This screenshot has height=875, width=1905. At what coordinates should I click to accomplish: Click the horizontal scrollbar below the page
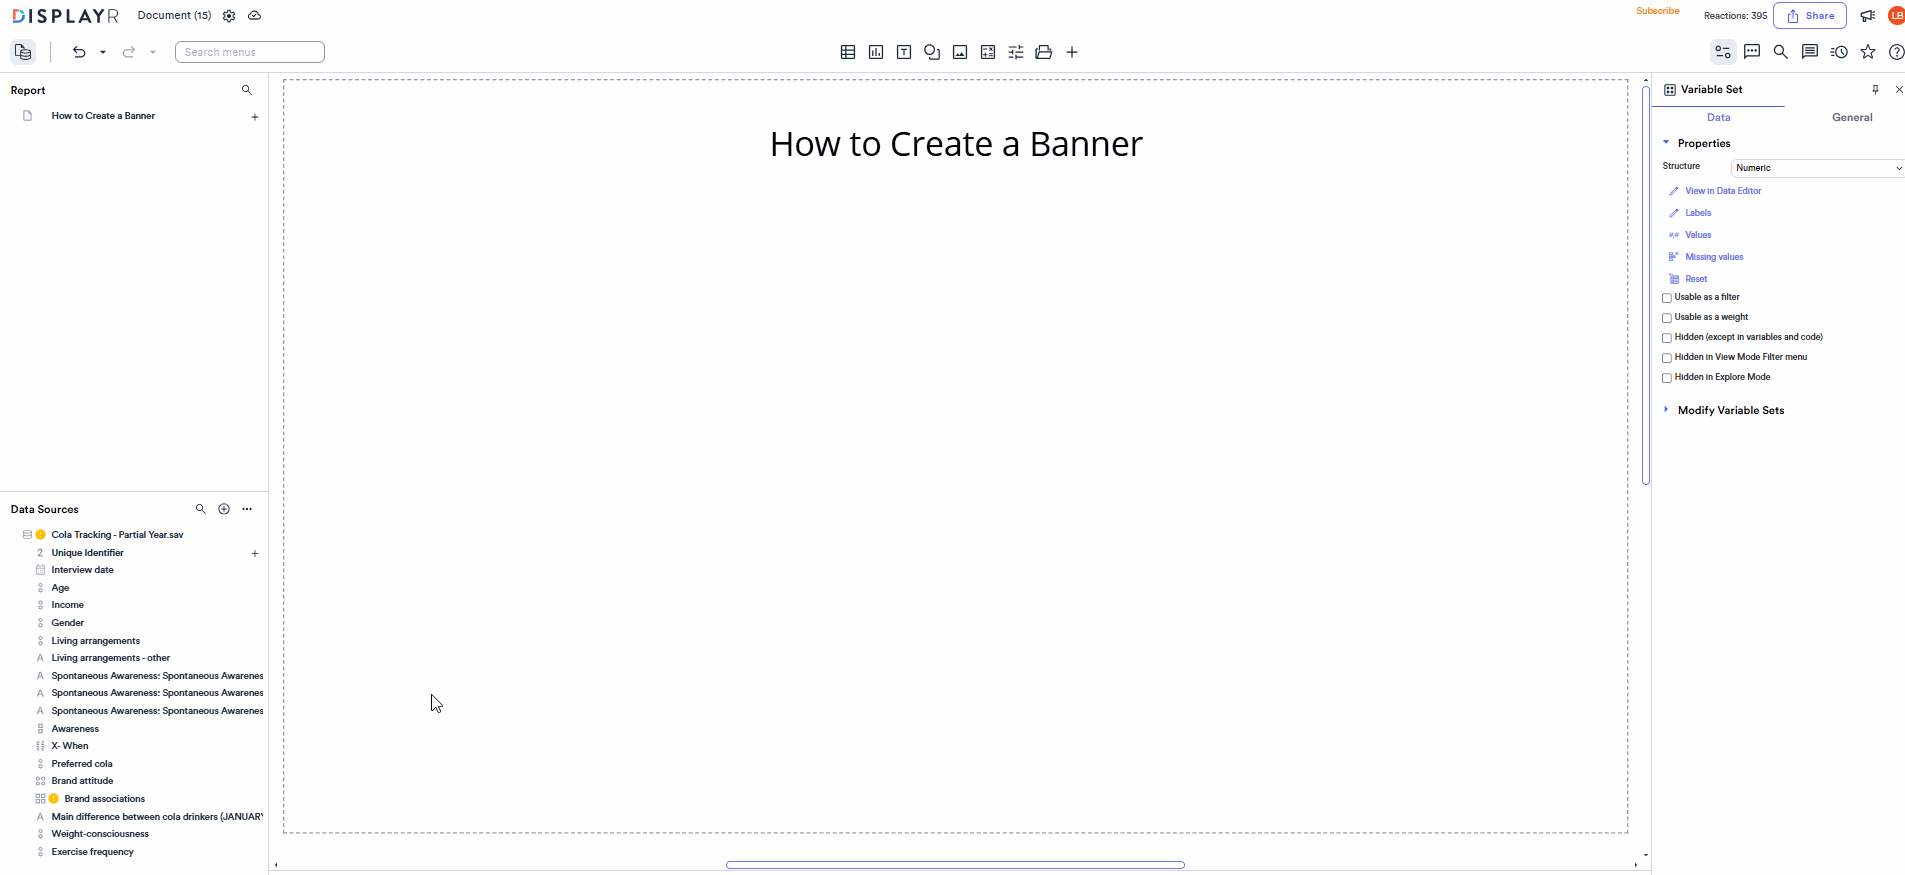(x=955, y=865)
